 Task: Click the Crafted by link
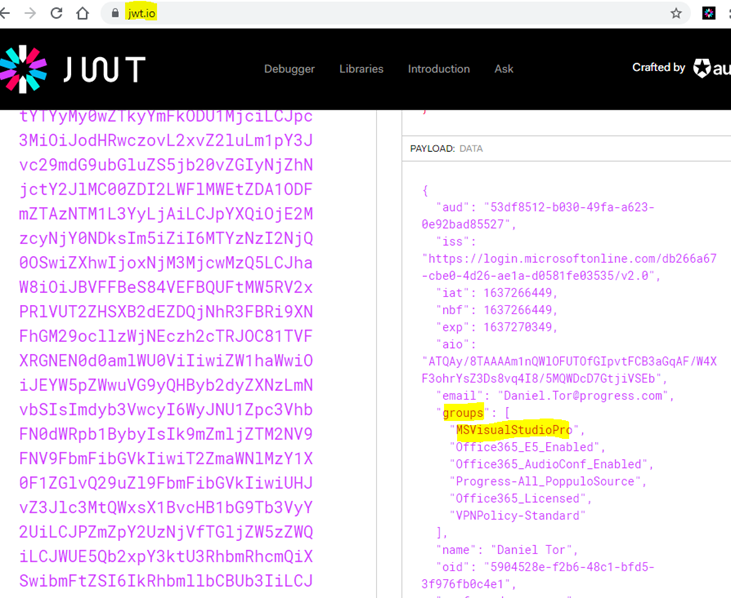point(658,67)
